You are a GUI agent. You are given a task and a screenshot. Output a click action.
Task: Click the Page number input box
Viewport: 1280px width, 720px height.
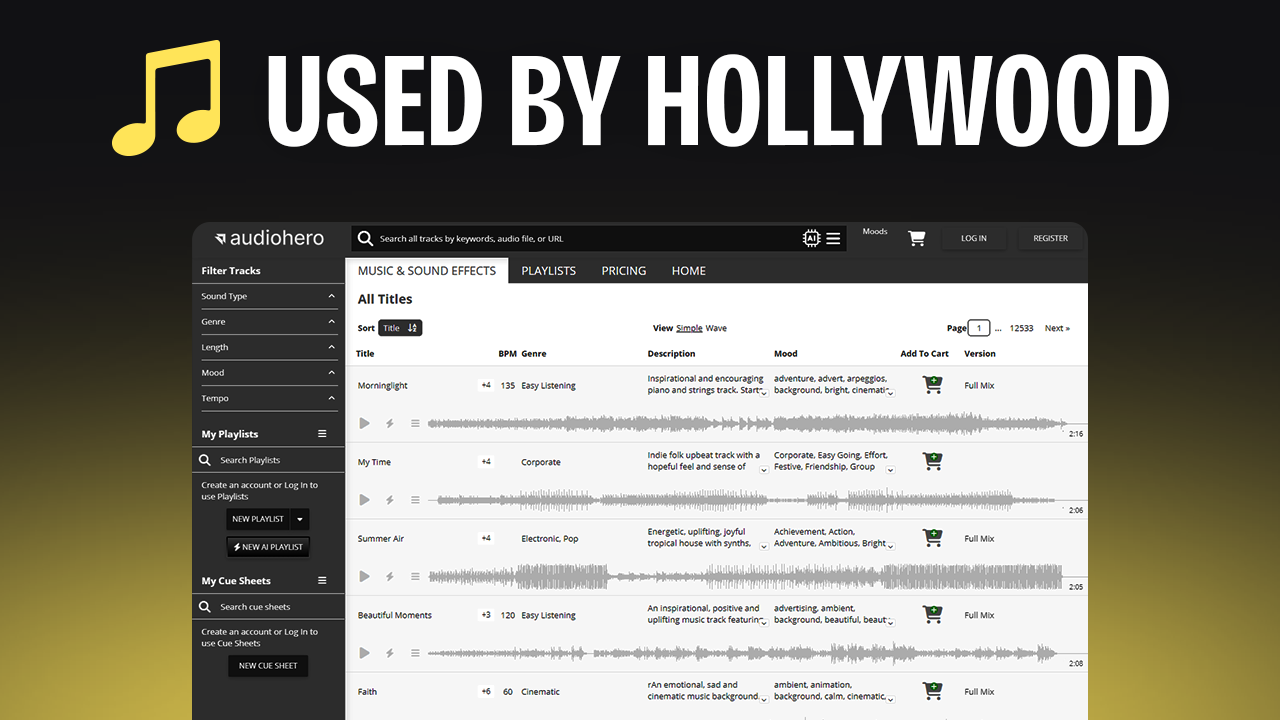(x=979, y=328)
